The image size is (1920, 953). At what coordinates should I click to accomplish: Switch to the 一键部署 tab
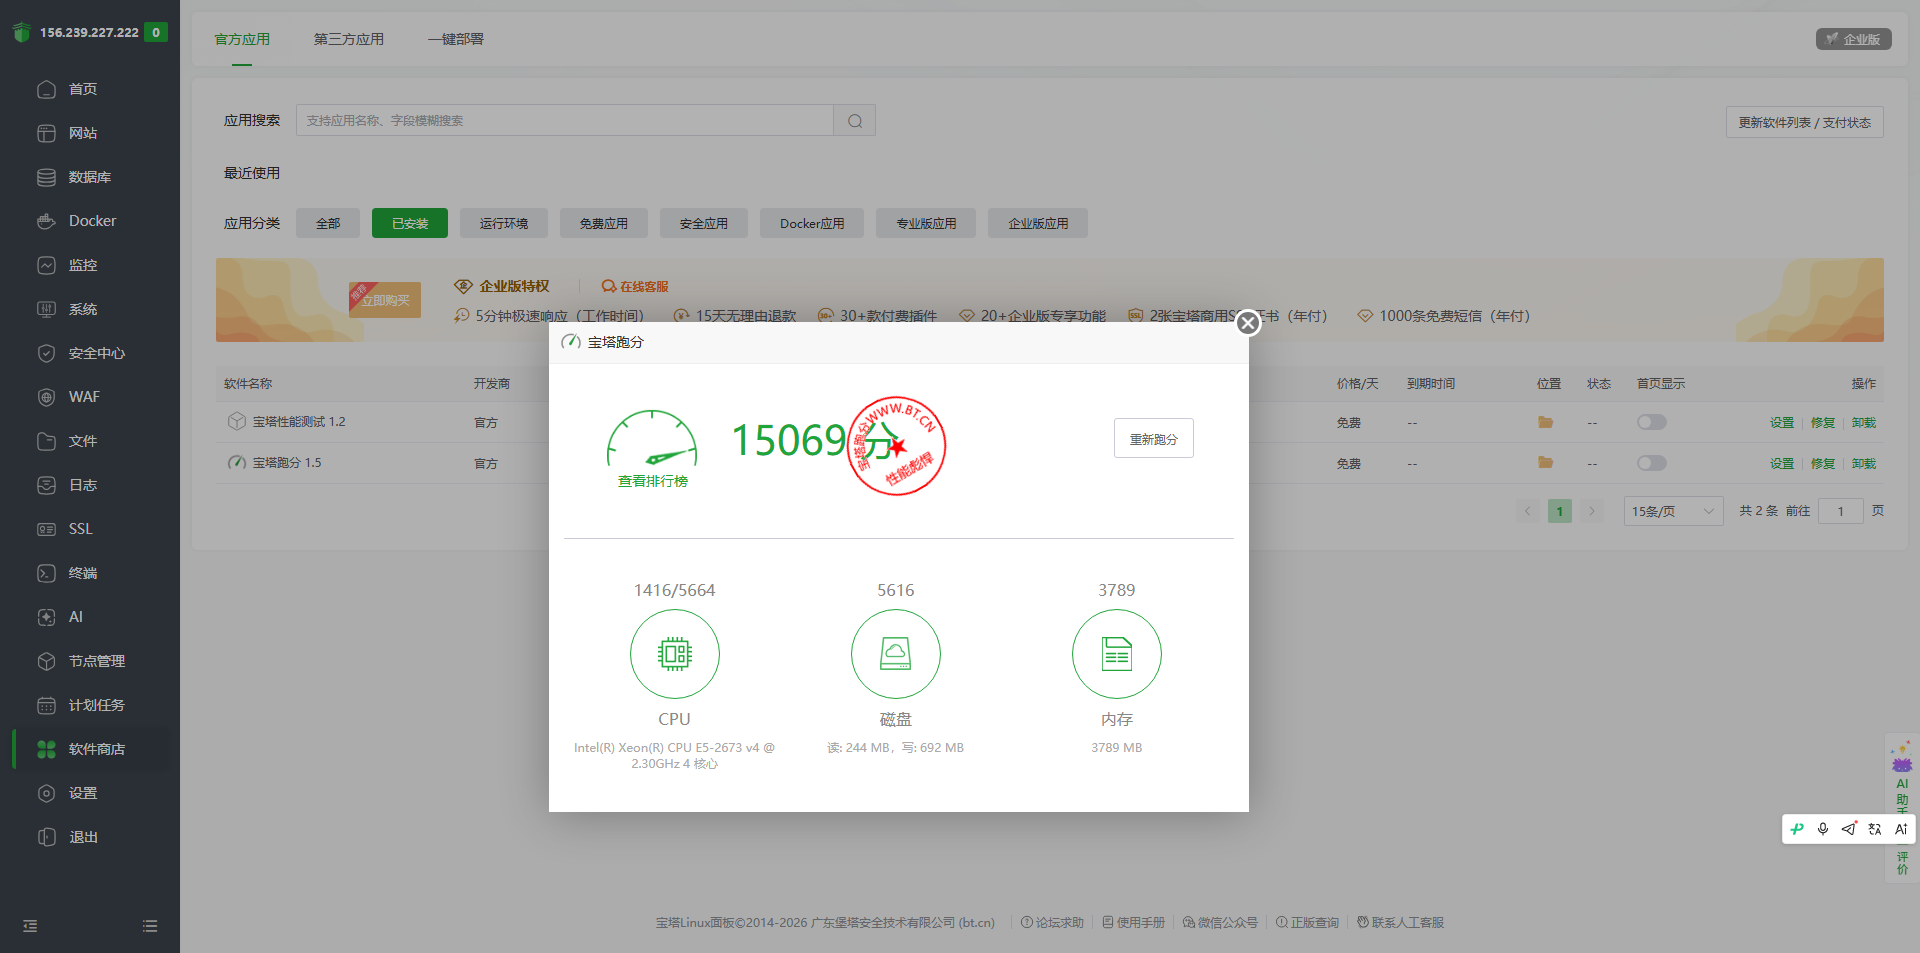point(456,39)
